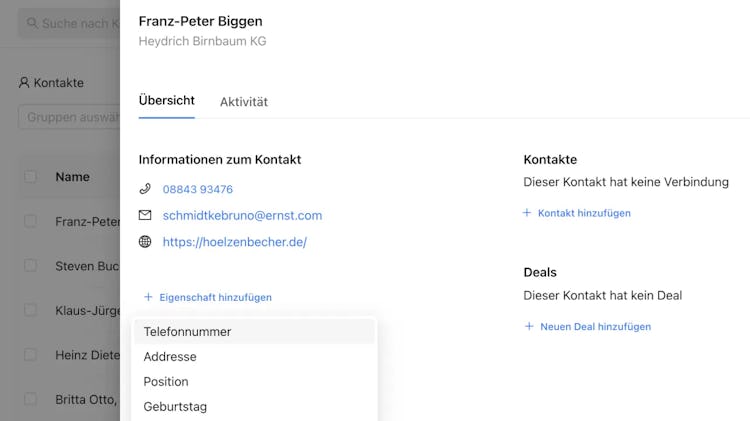Click the plus icon before Neuen Deal hinzufügen
The width and height of the screenshot is (750, 421).
(x=529, y=327)
